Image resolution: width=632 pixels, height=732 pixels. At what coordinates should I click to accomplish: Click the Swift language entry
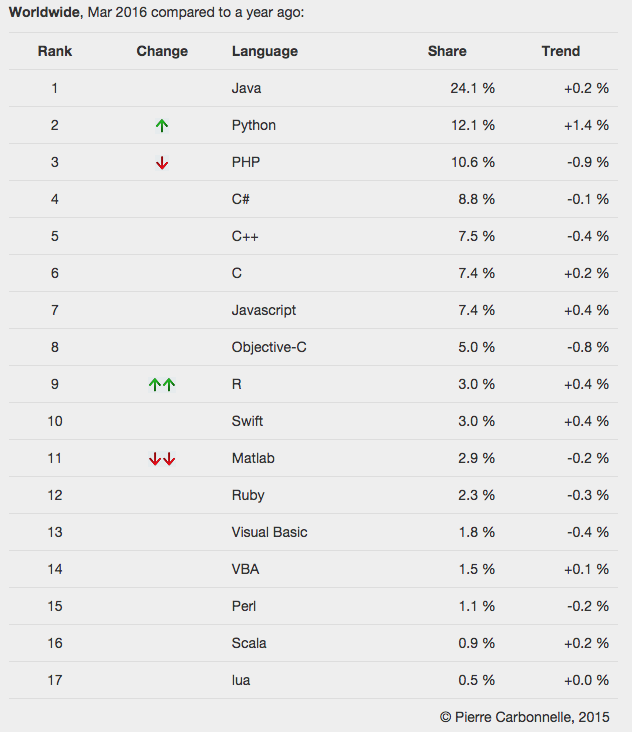(247, 421)
